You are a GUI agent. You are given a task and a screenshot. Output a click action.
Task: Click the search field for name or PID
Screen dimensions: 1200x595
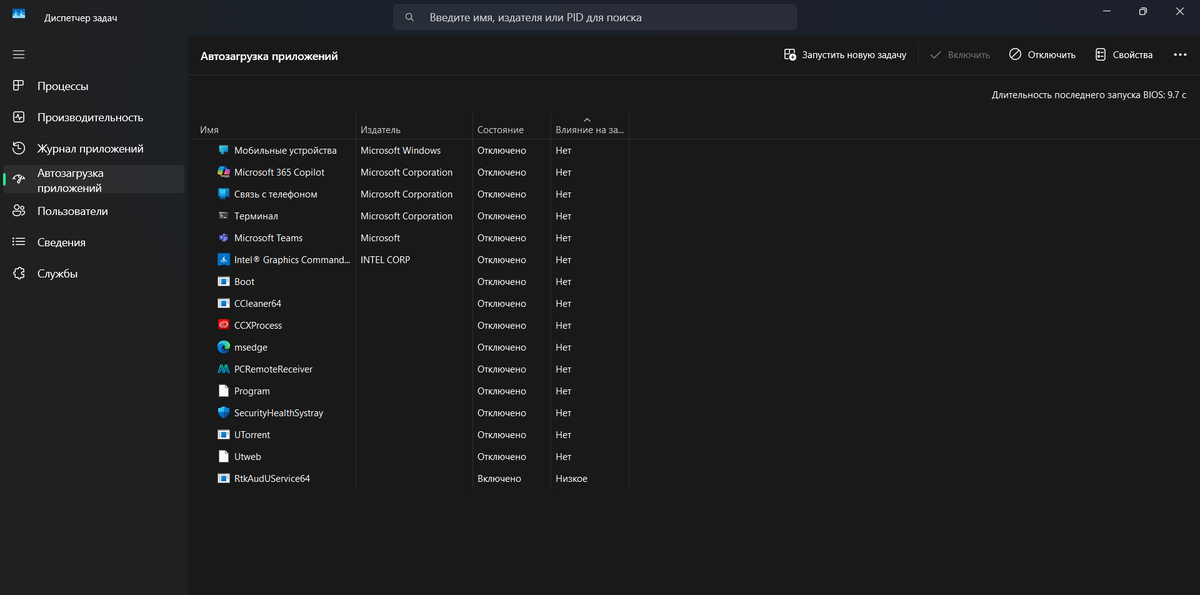(594, 17)
